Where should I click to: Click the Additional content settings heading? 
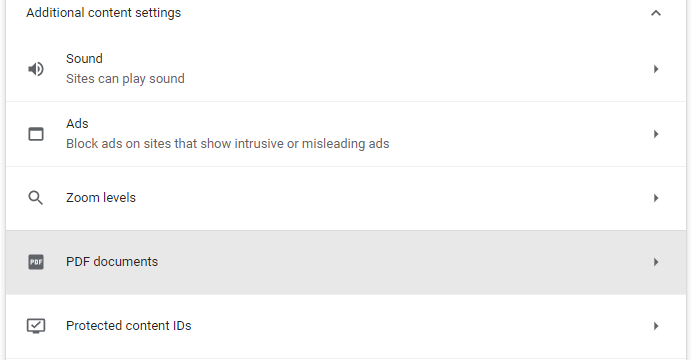[104, 13]
